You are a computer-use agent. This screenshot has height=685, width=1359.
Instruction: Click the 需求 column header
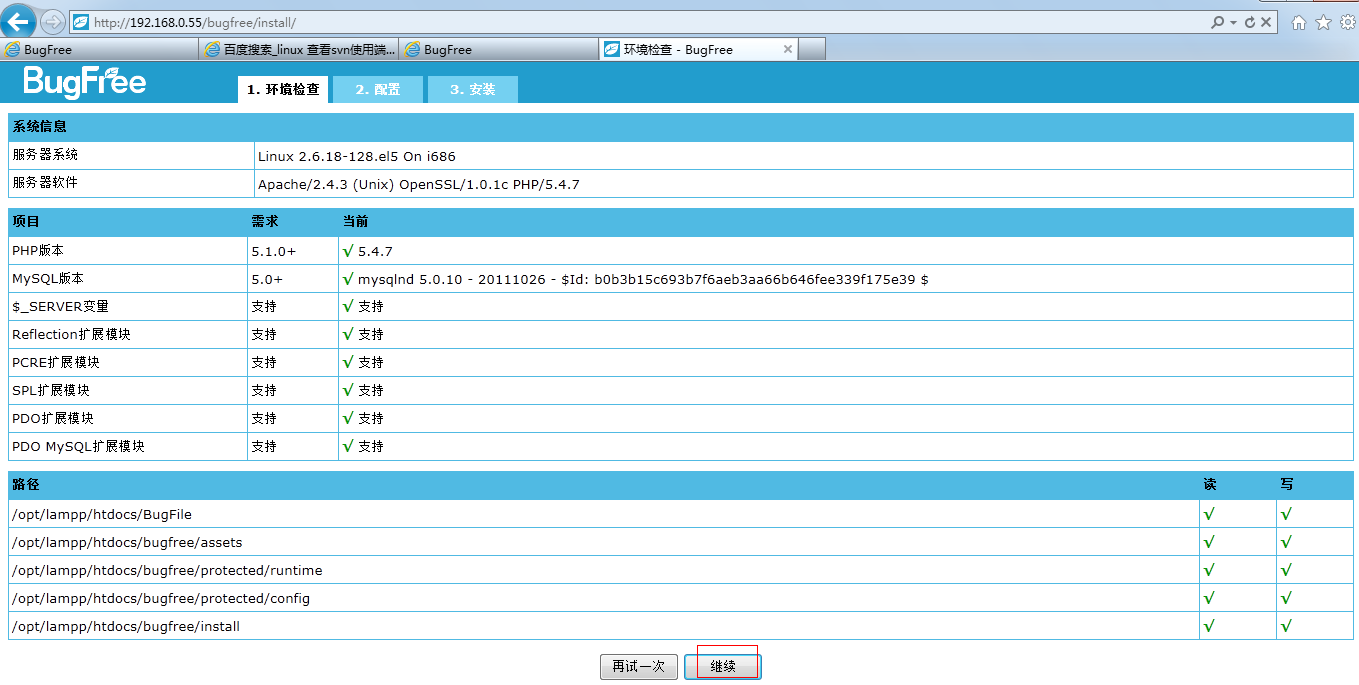point(264,221)
